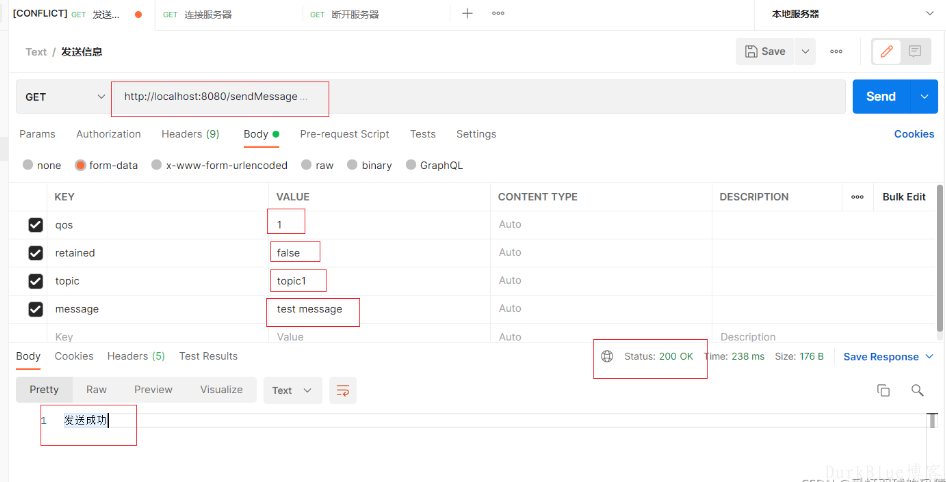946x482 pixels.
Task: Click the Text breadcrumb link
Action: (x=36, y=52)
